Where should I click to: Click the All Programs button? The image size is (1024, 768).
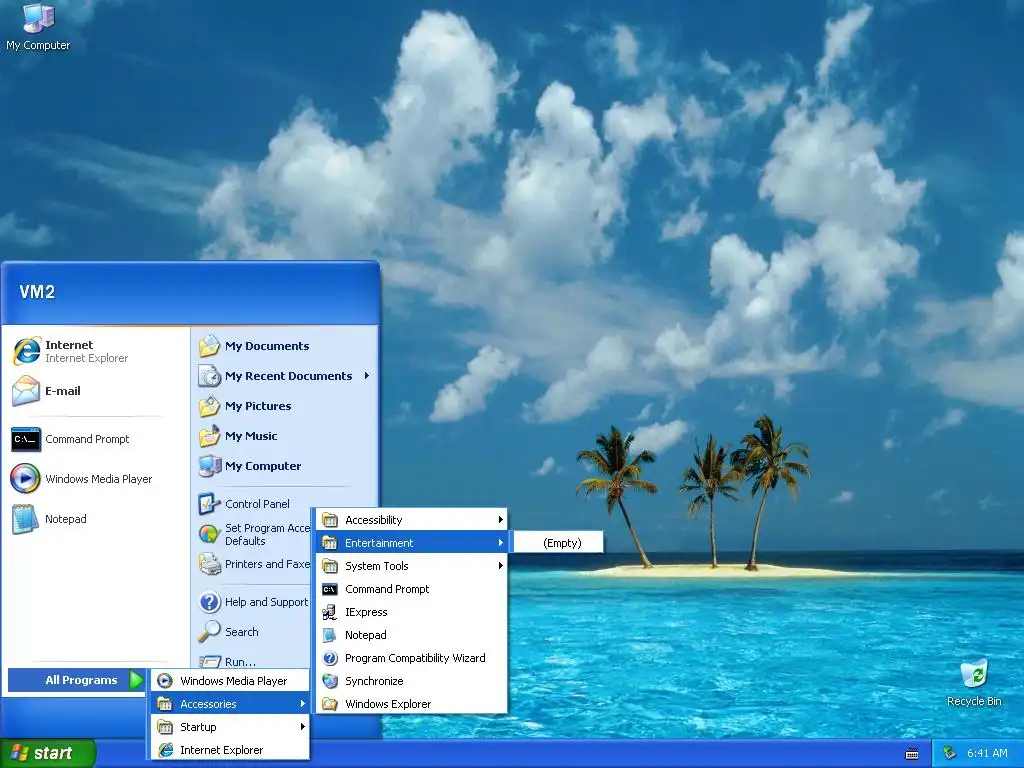76,680
